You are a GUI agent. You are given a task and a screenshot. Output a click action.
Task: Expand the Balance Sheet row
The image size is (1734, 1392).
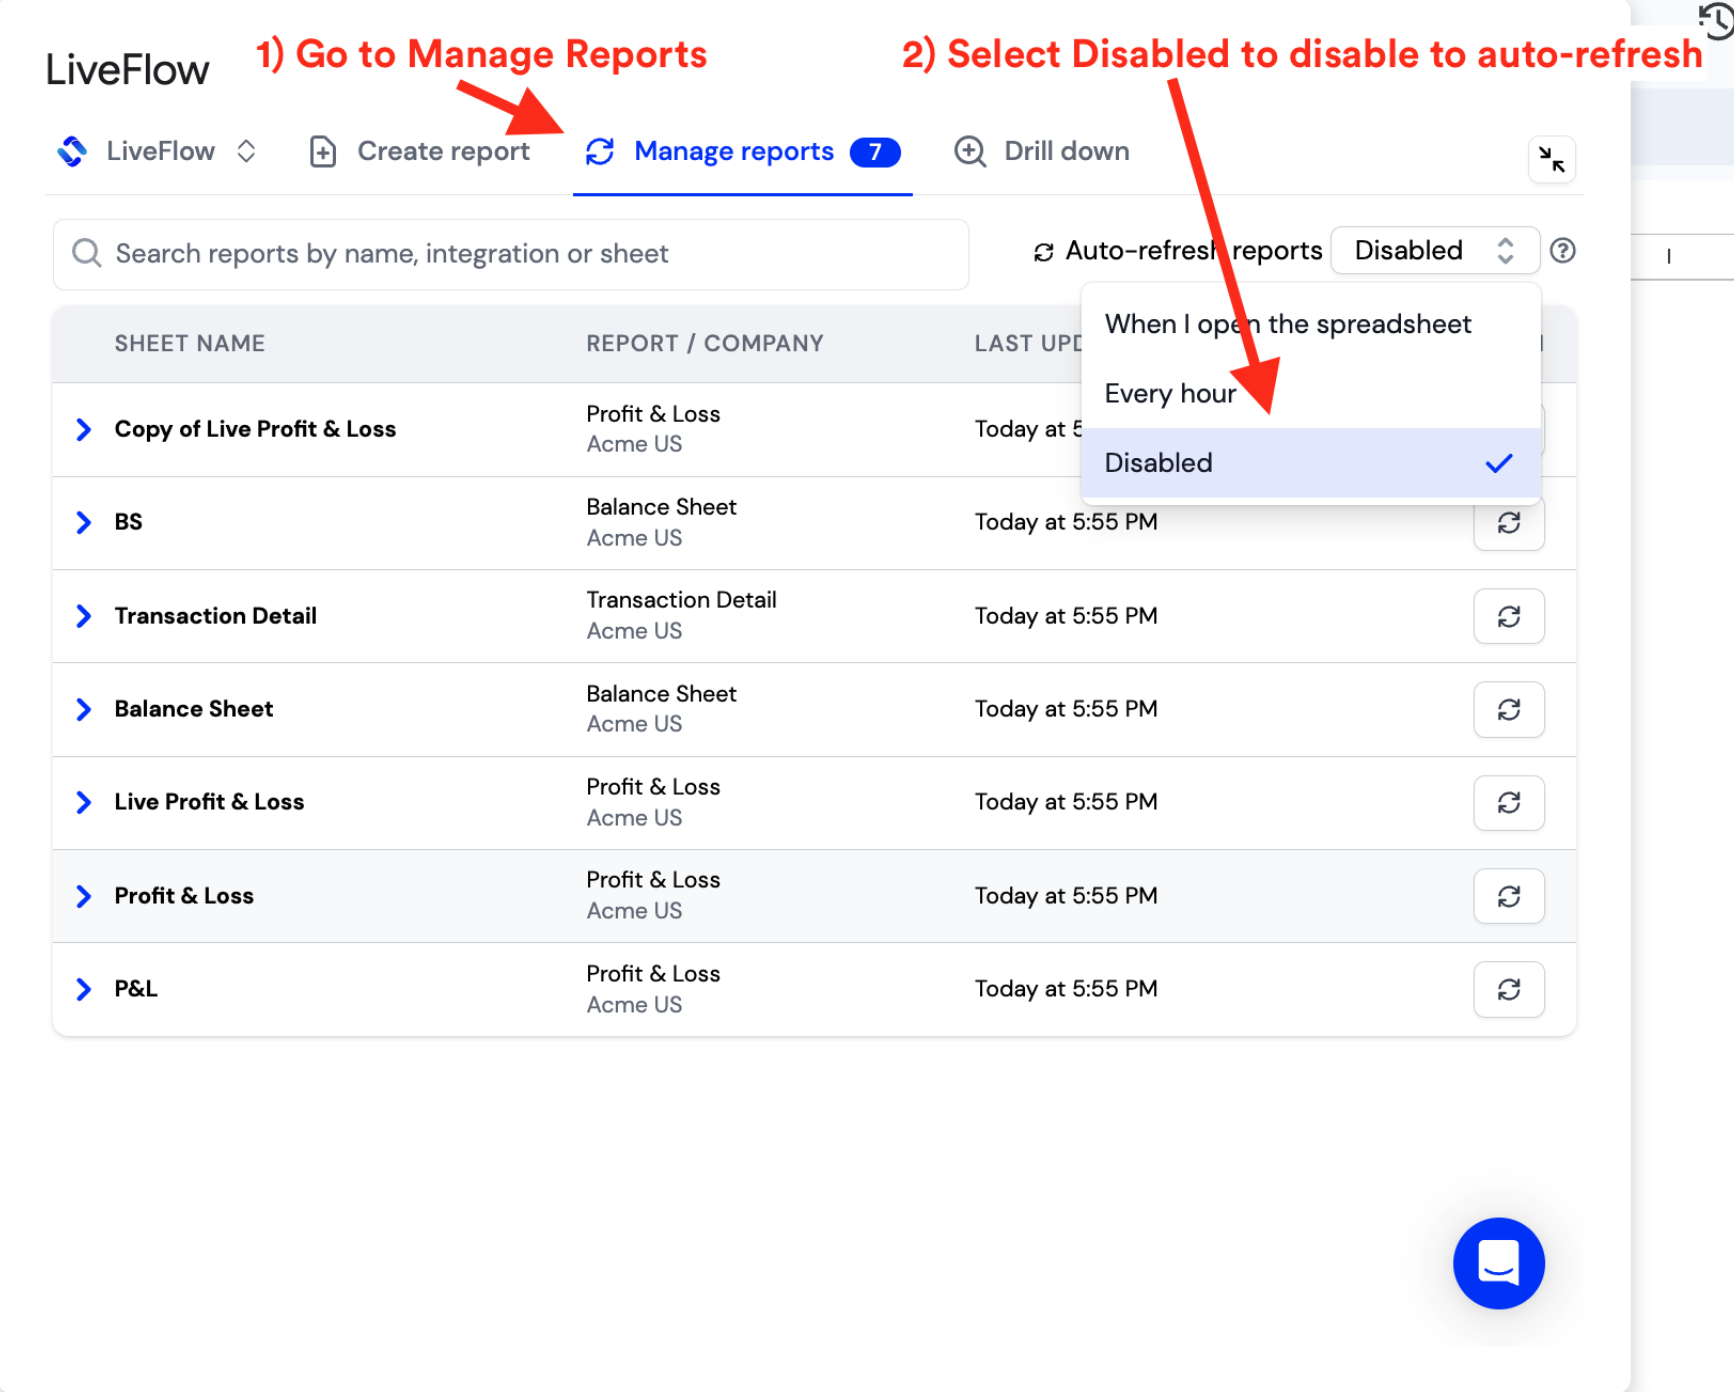coord(84,710)
